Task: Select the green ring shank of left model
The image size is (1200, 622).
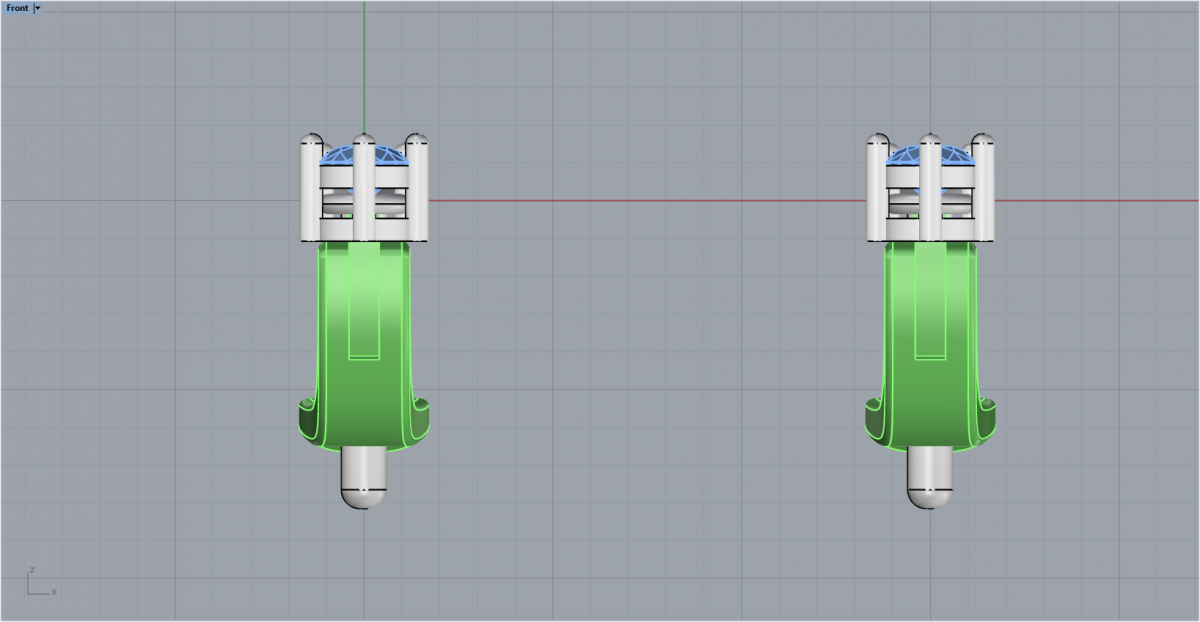Action: coord(364,348)
